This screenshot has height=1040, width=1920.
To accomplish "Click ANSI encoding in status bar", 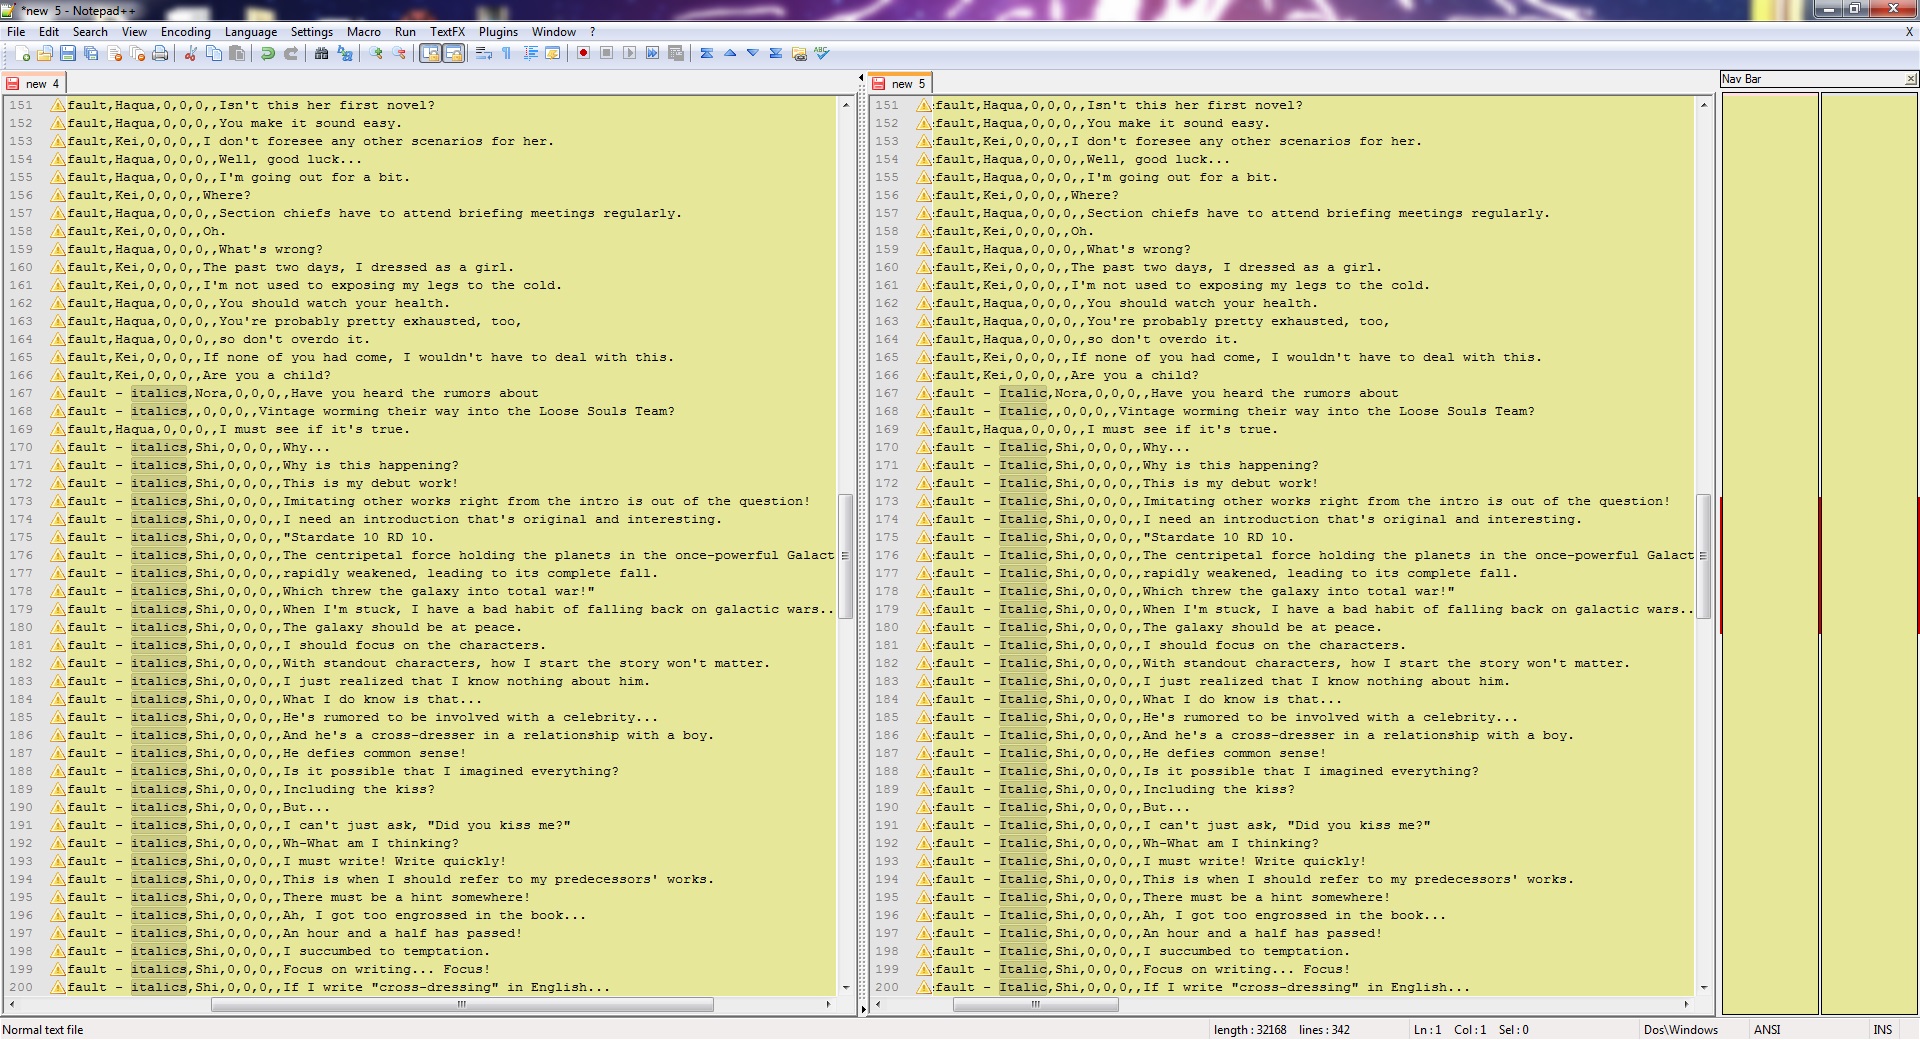I will click(1768, 1030).
